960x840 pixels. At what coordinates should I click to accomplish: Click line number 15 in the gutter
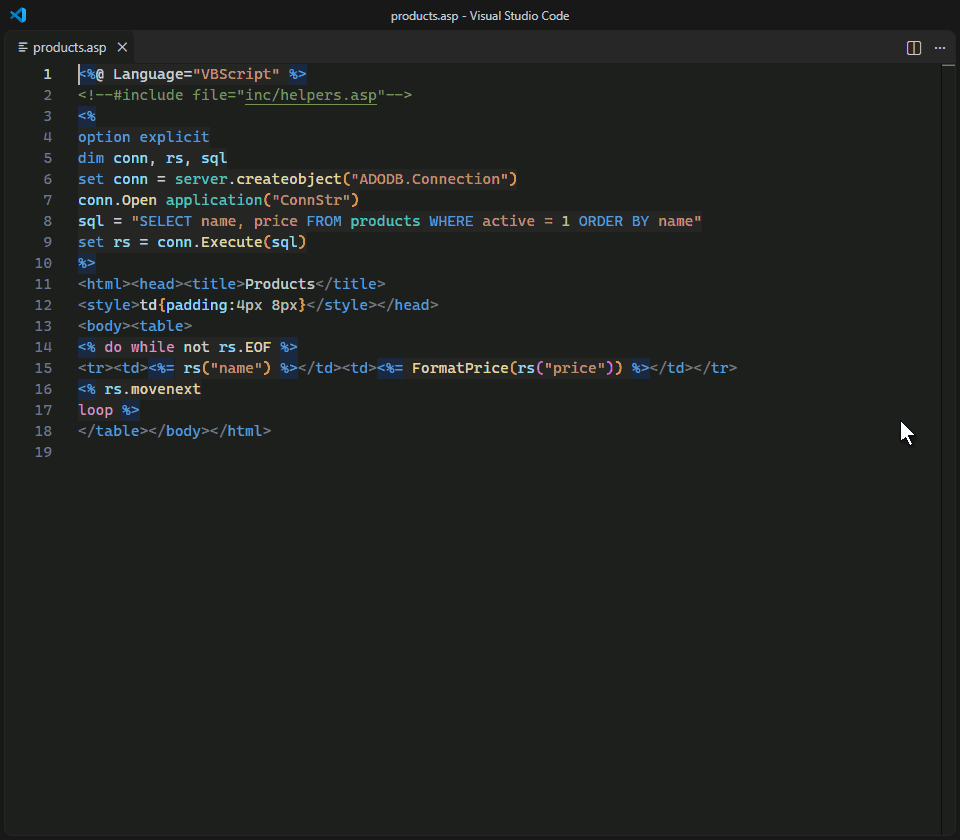pos(43,368)
